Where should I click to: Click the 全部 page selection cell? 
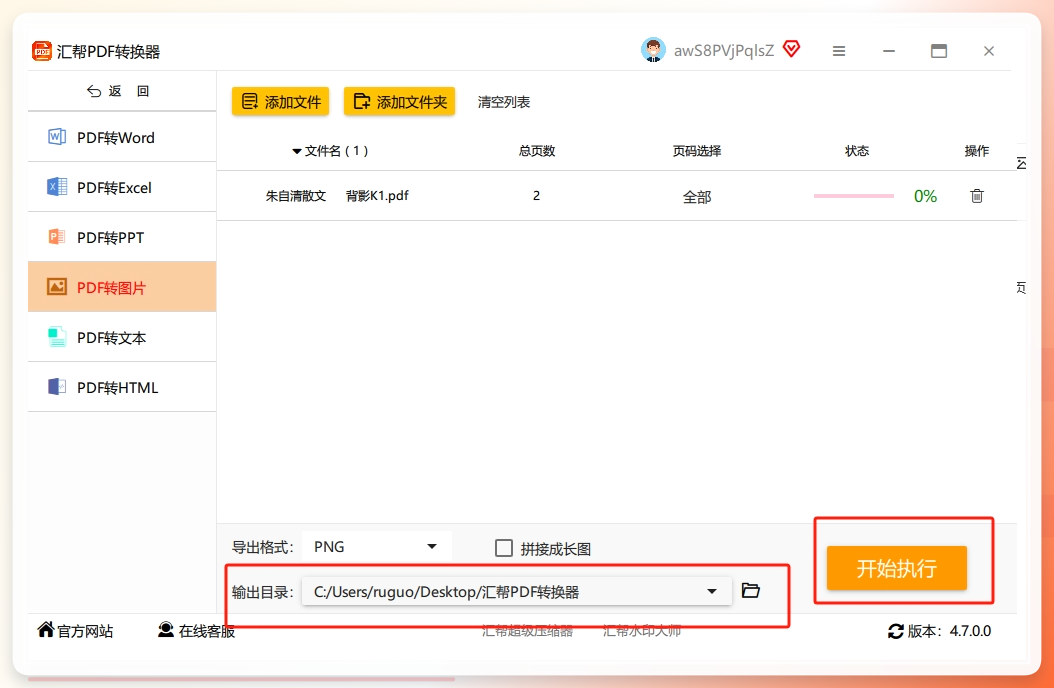point(697,197)
